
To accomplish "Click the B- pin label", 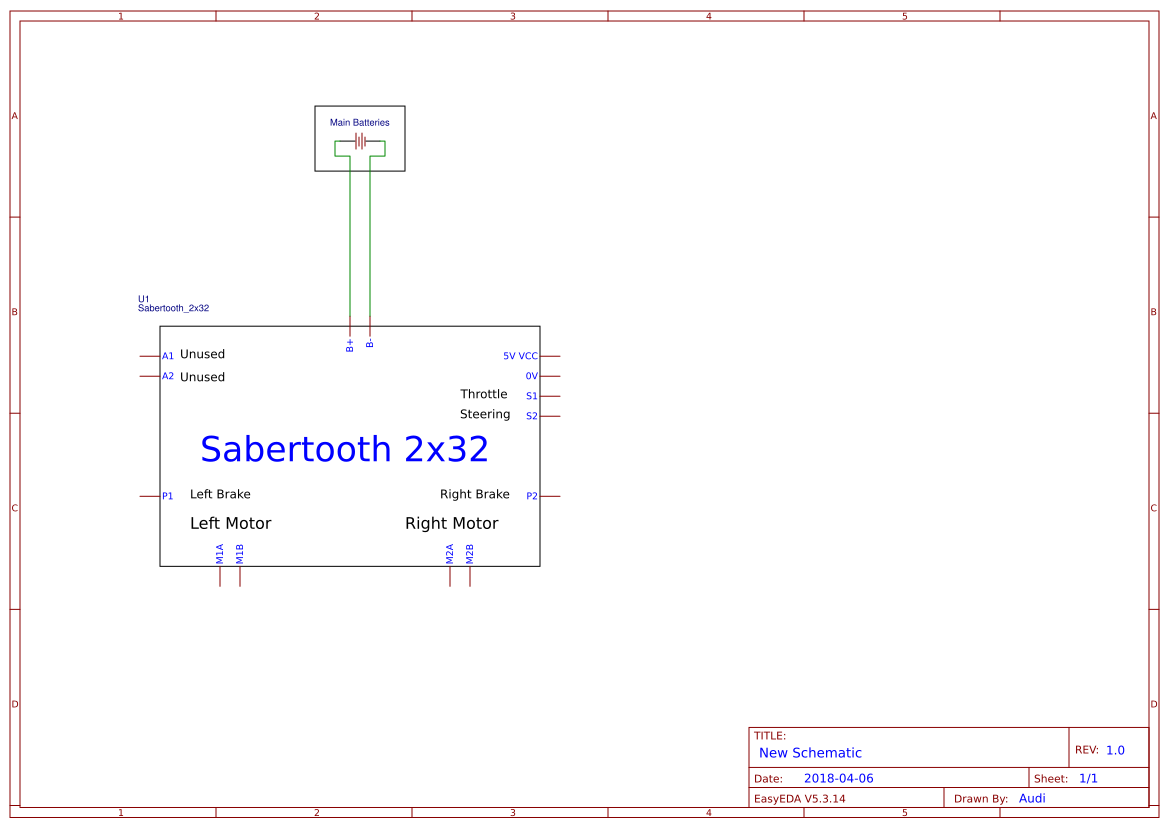I will coord(370,344).
